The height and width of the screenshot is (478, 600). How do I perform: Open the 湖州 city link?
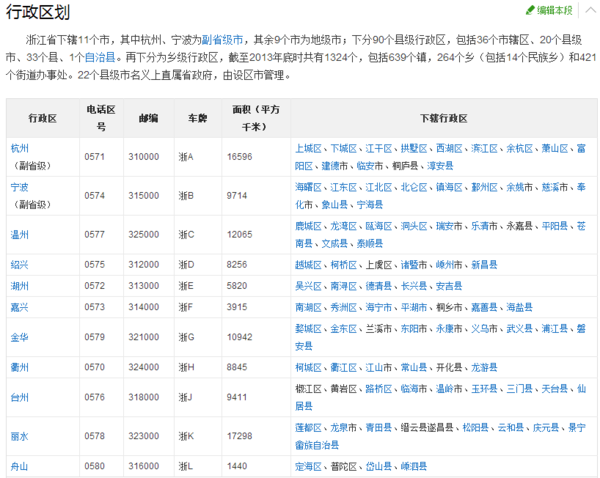point(20,286)
